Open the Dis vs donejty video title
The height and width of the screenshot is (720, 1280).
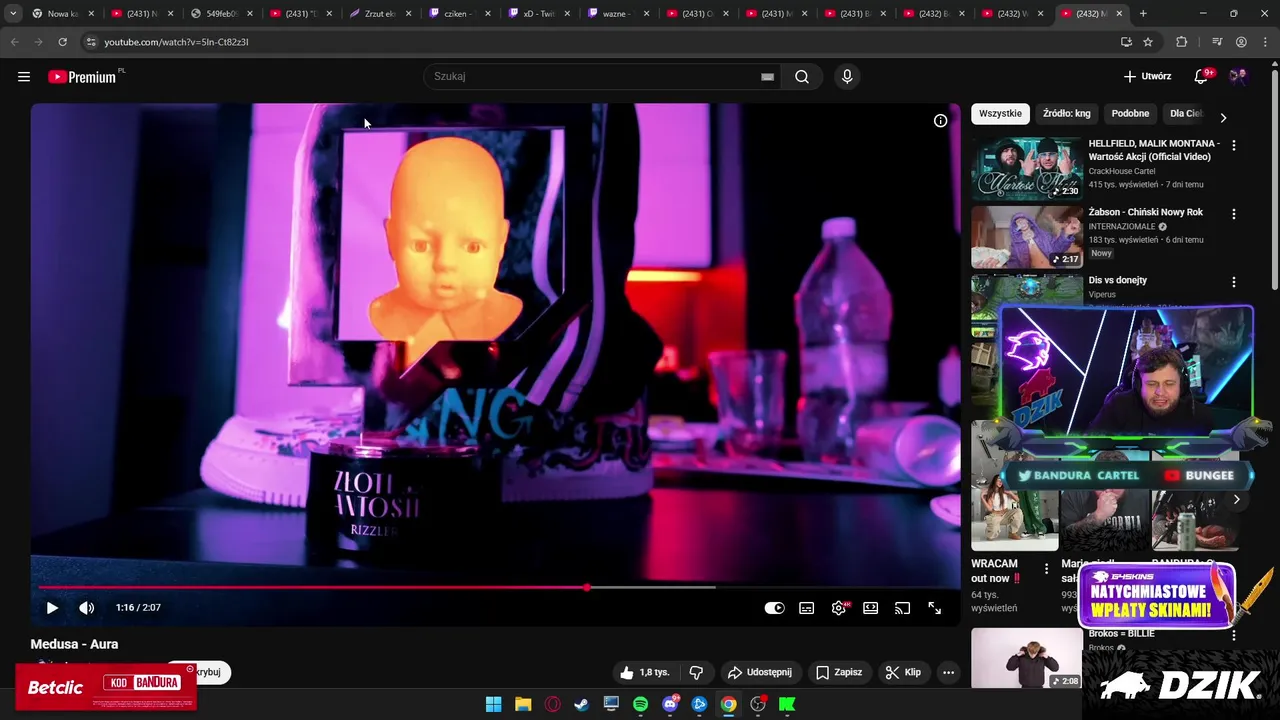(1118, 280)
